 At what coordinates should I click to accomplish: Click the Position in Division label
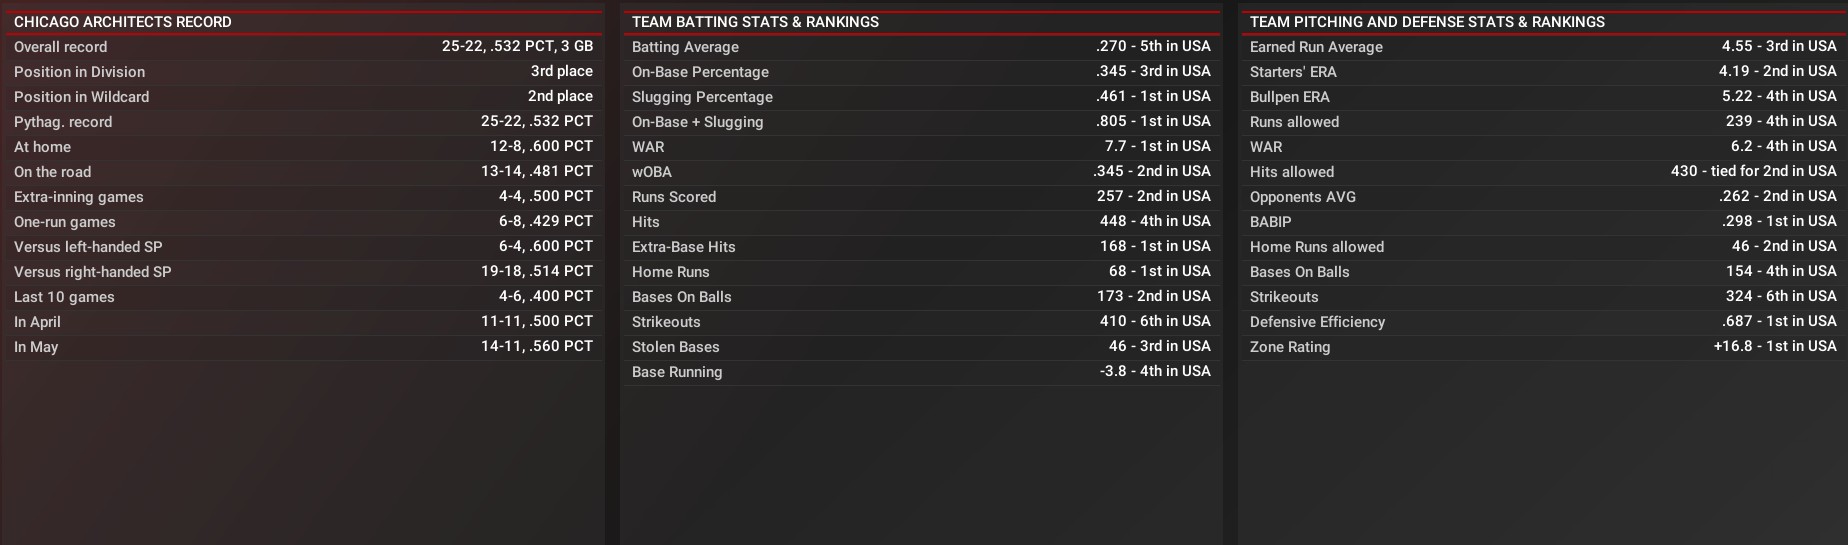point(80,72)
